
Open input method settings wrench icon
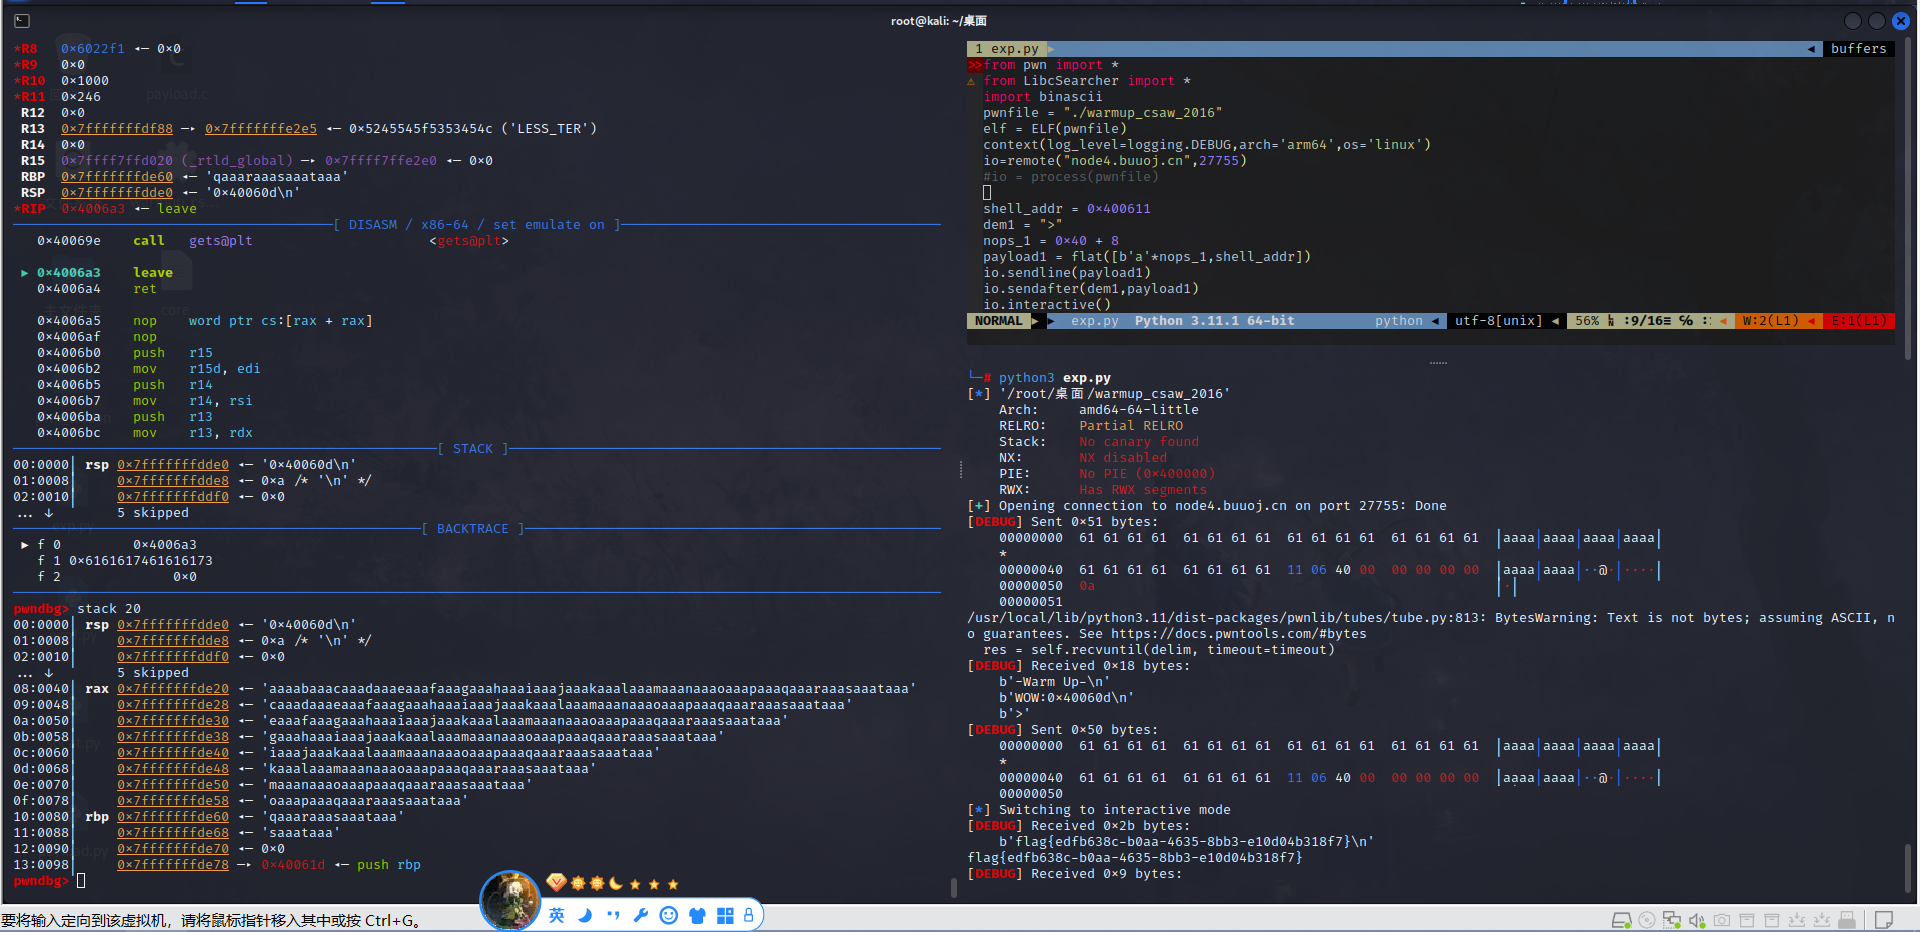point(641,915)
